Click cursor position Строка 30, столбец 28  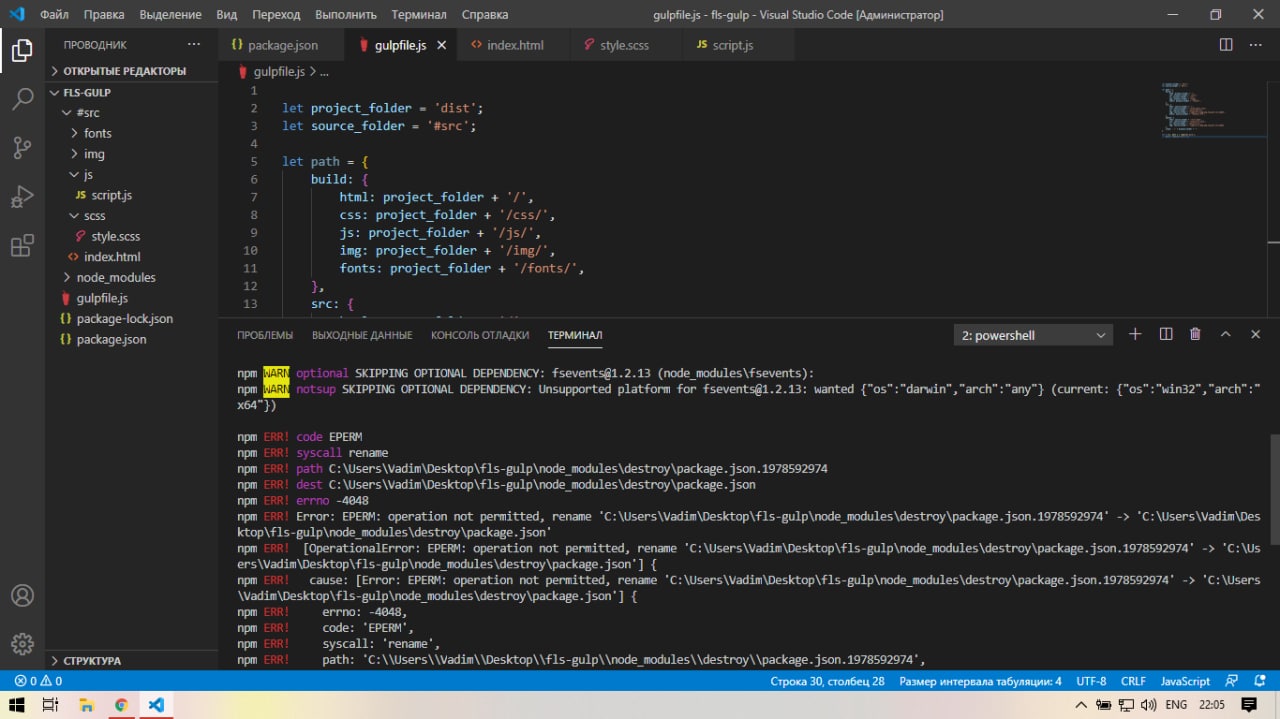827,681
